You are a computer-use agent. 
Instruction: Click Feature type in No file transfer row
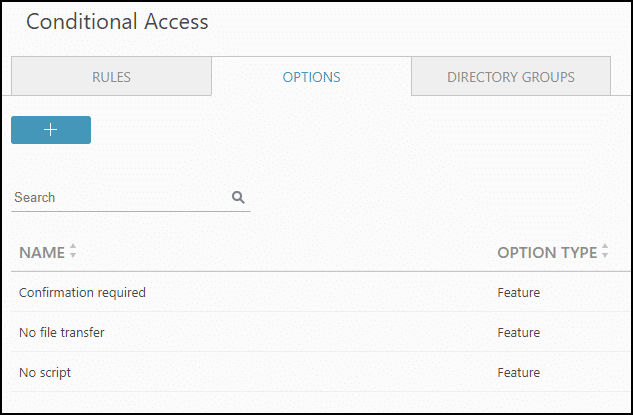tap(519, 332)
